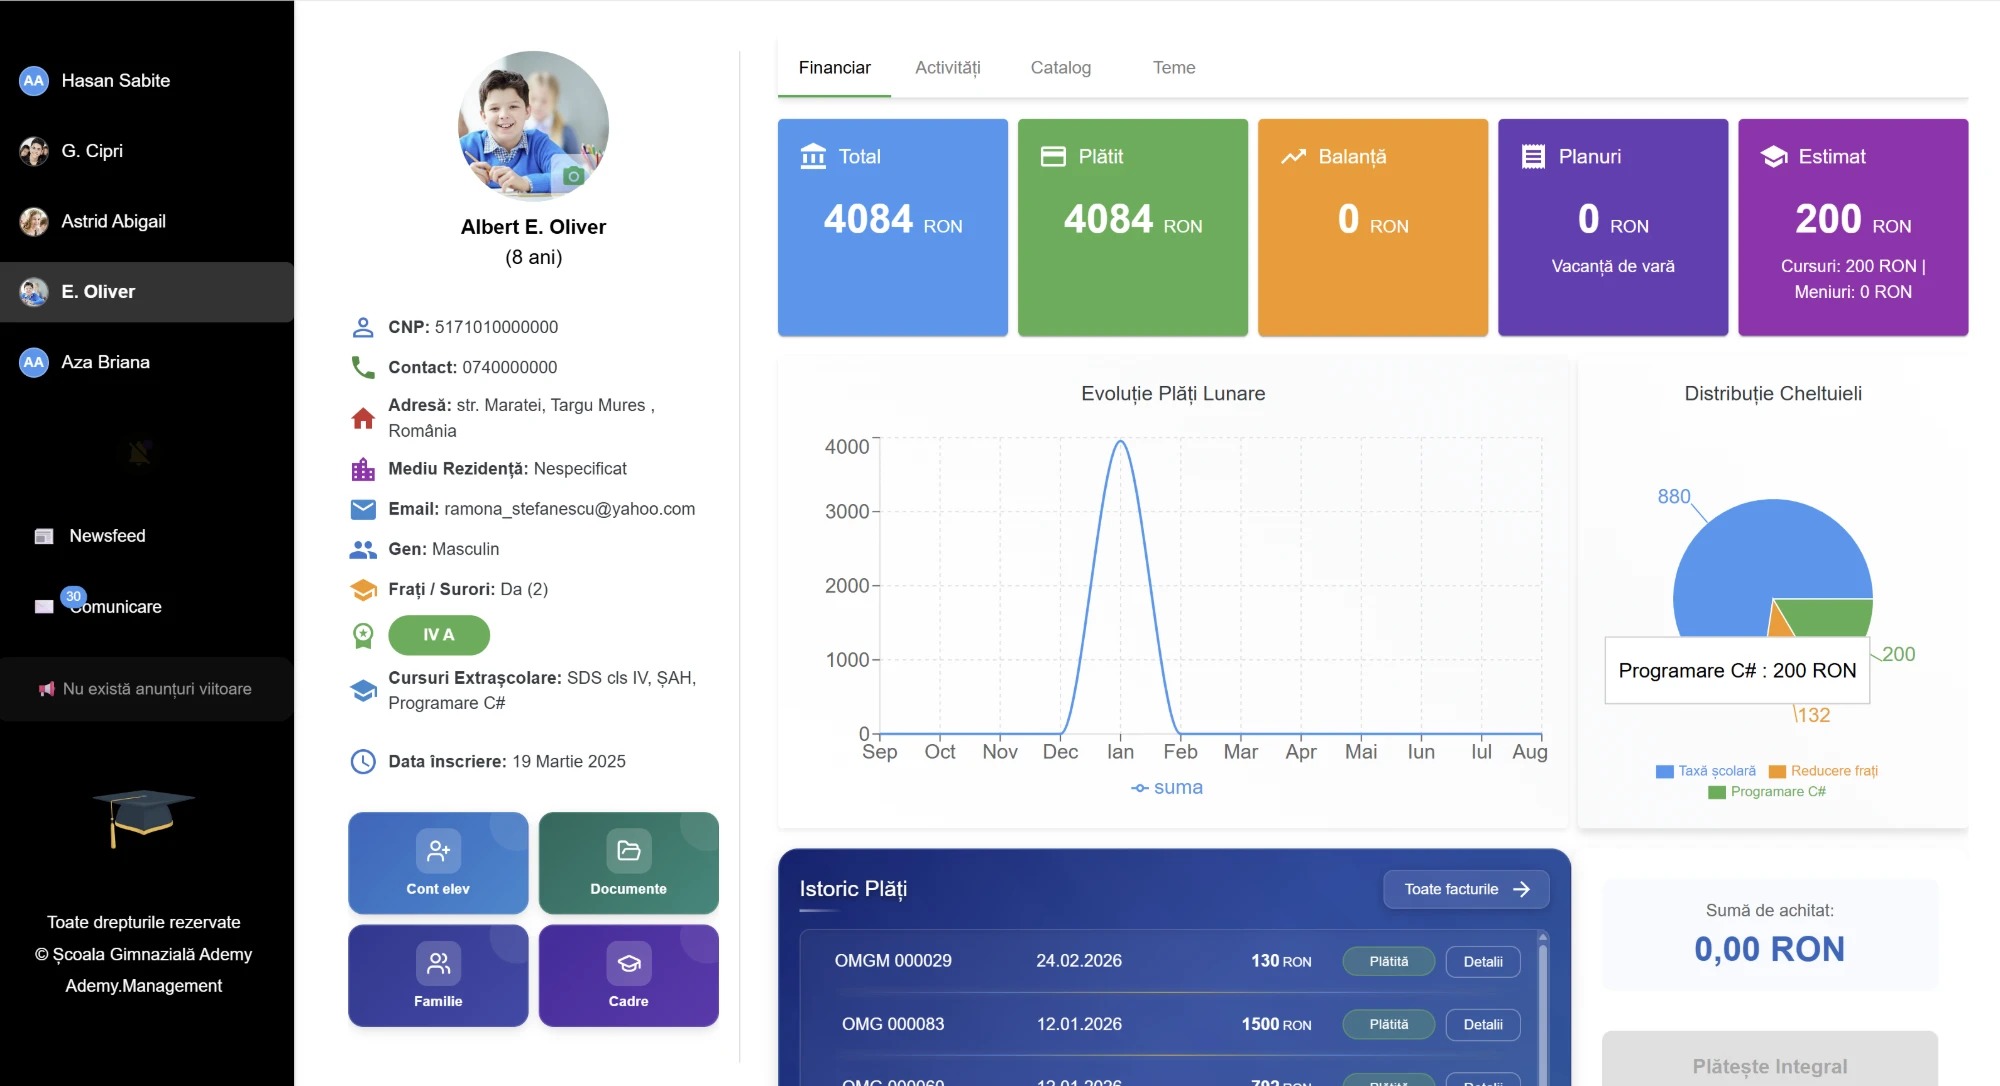Click the IV A class badge
Image resolution: width=2000 pixels, height=1086 pixels.
coord(439,635)
